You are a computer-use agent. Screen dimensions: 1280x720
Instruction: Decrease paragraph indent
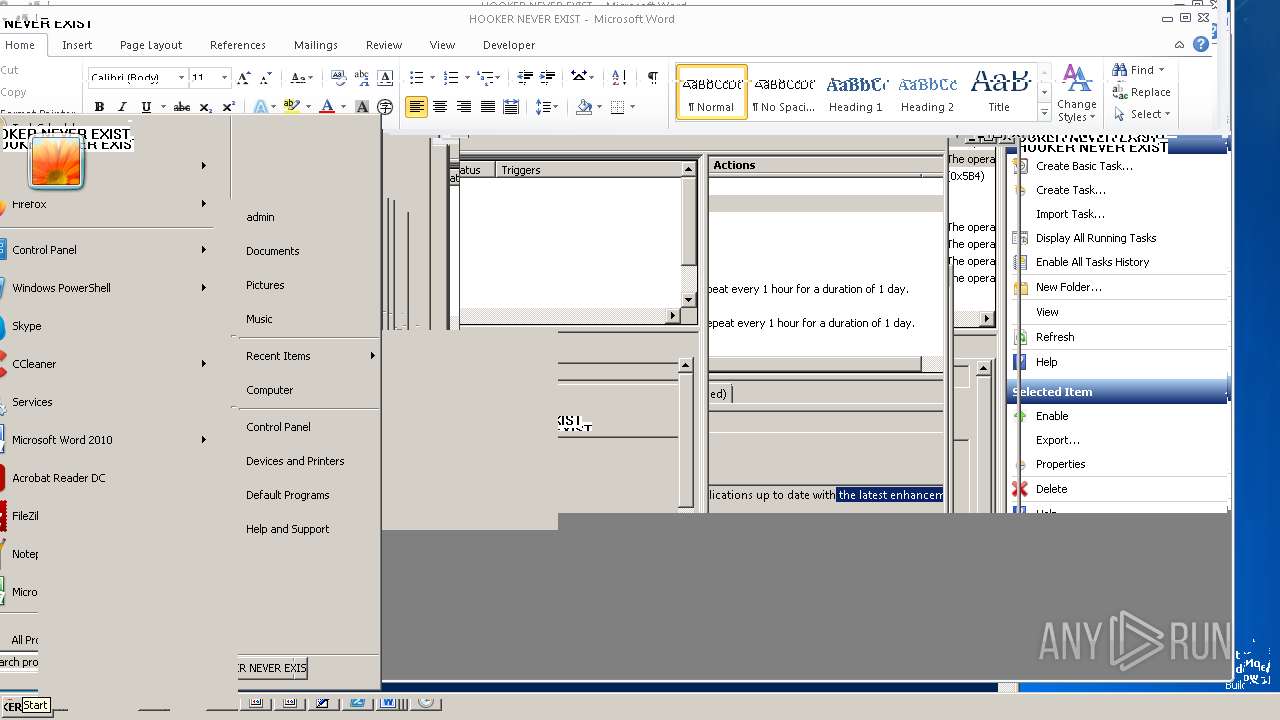click(x=525, y=77)
